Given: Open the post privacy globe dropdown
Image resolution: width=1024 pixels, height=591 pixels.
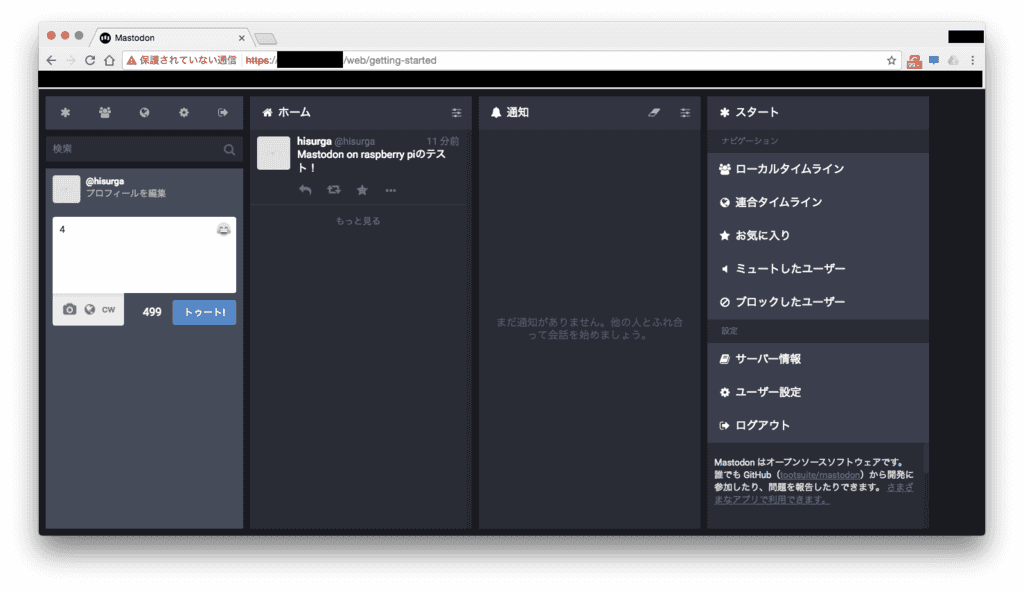Looking at the screenshot, I should pos(89,310).
